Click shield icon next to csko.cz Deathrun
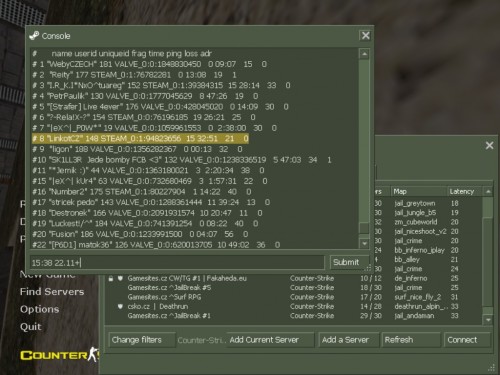This screenshot has height=375, width=500. [120, 306]
